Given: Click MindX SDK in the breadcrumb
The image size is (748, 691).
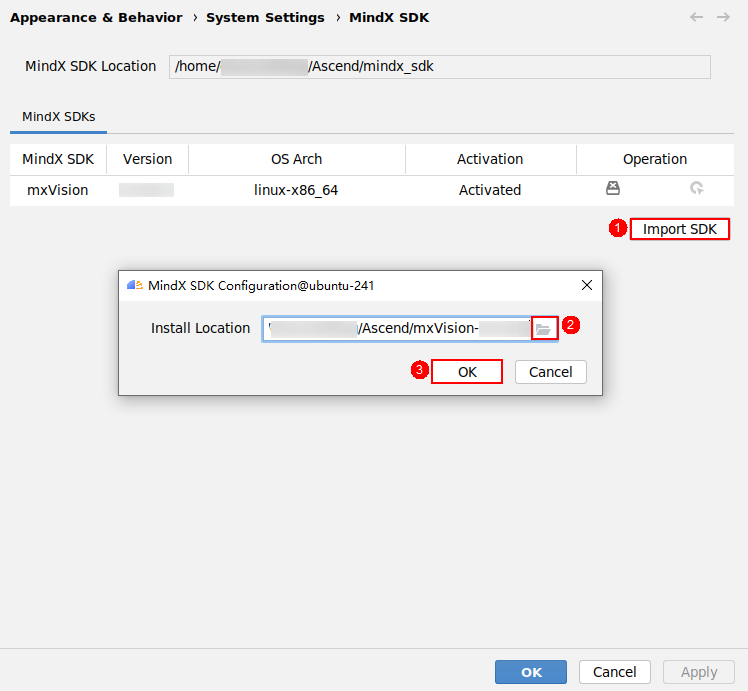Looking at the screenshot, I should (389, 18).
